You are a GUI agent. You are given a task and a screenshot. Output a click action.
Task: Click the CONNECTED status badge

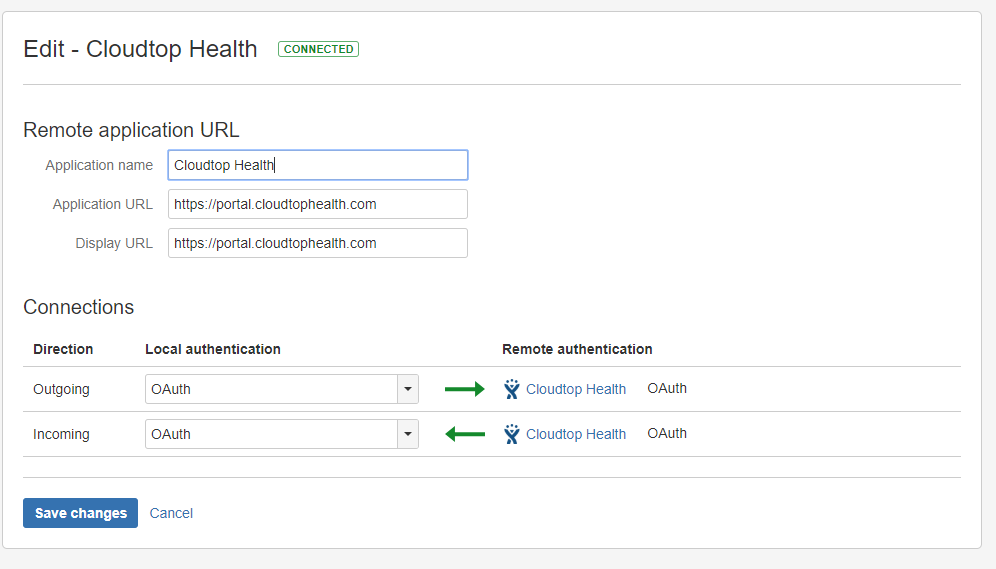pos(318,49)
